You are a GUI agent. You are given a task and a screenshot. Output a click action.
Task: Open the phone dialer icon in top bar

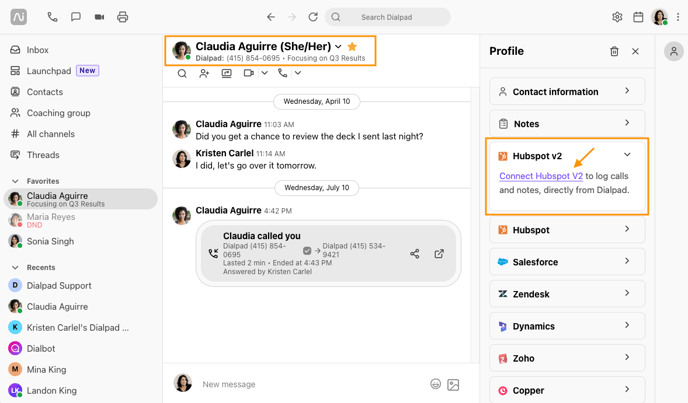coord(52,17)
